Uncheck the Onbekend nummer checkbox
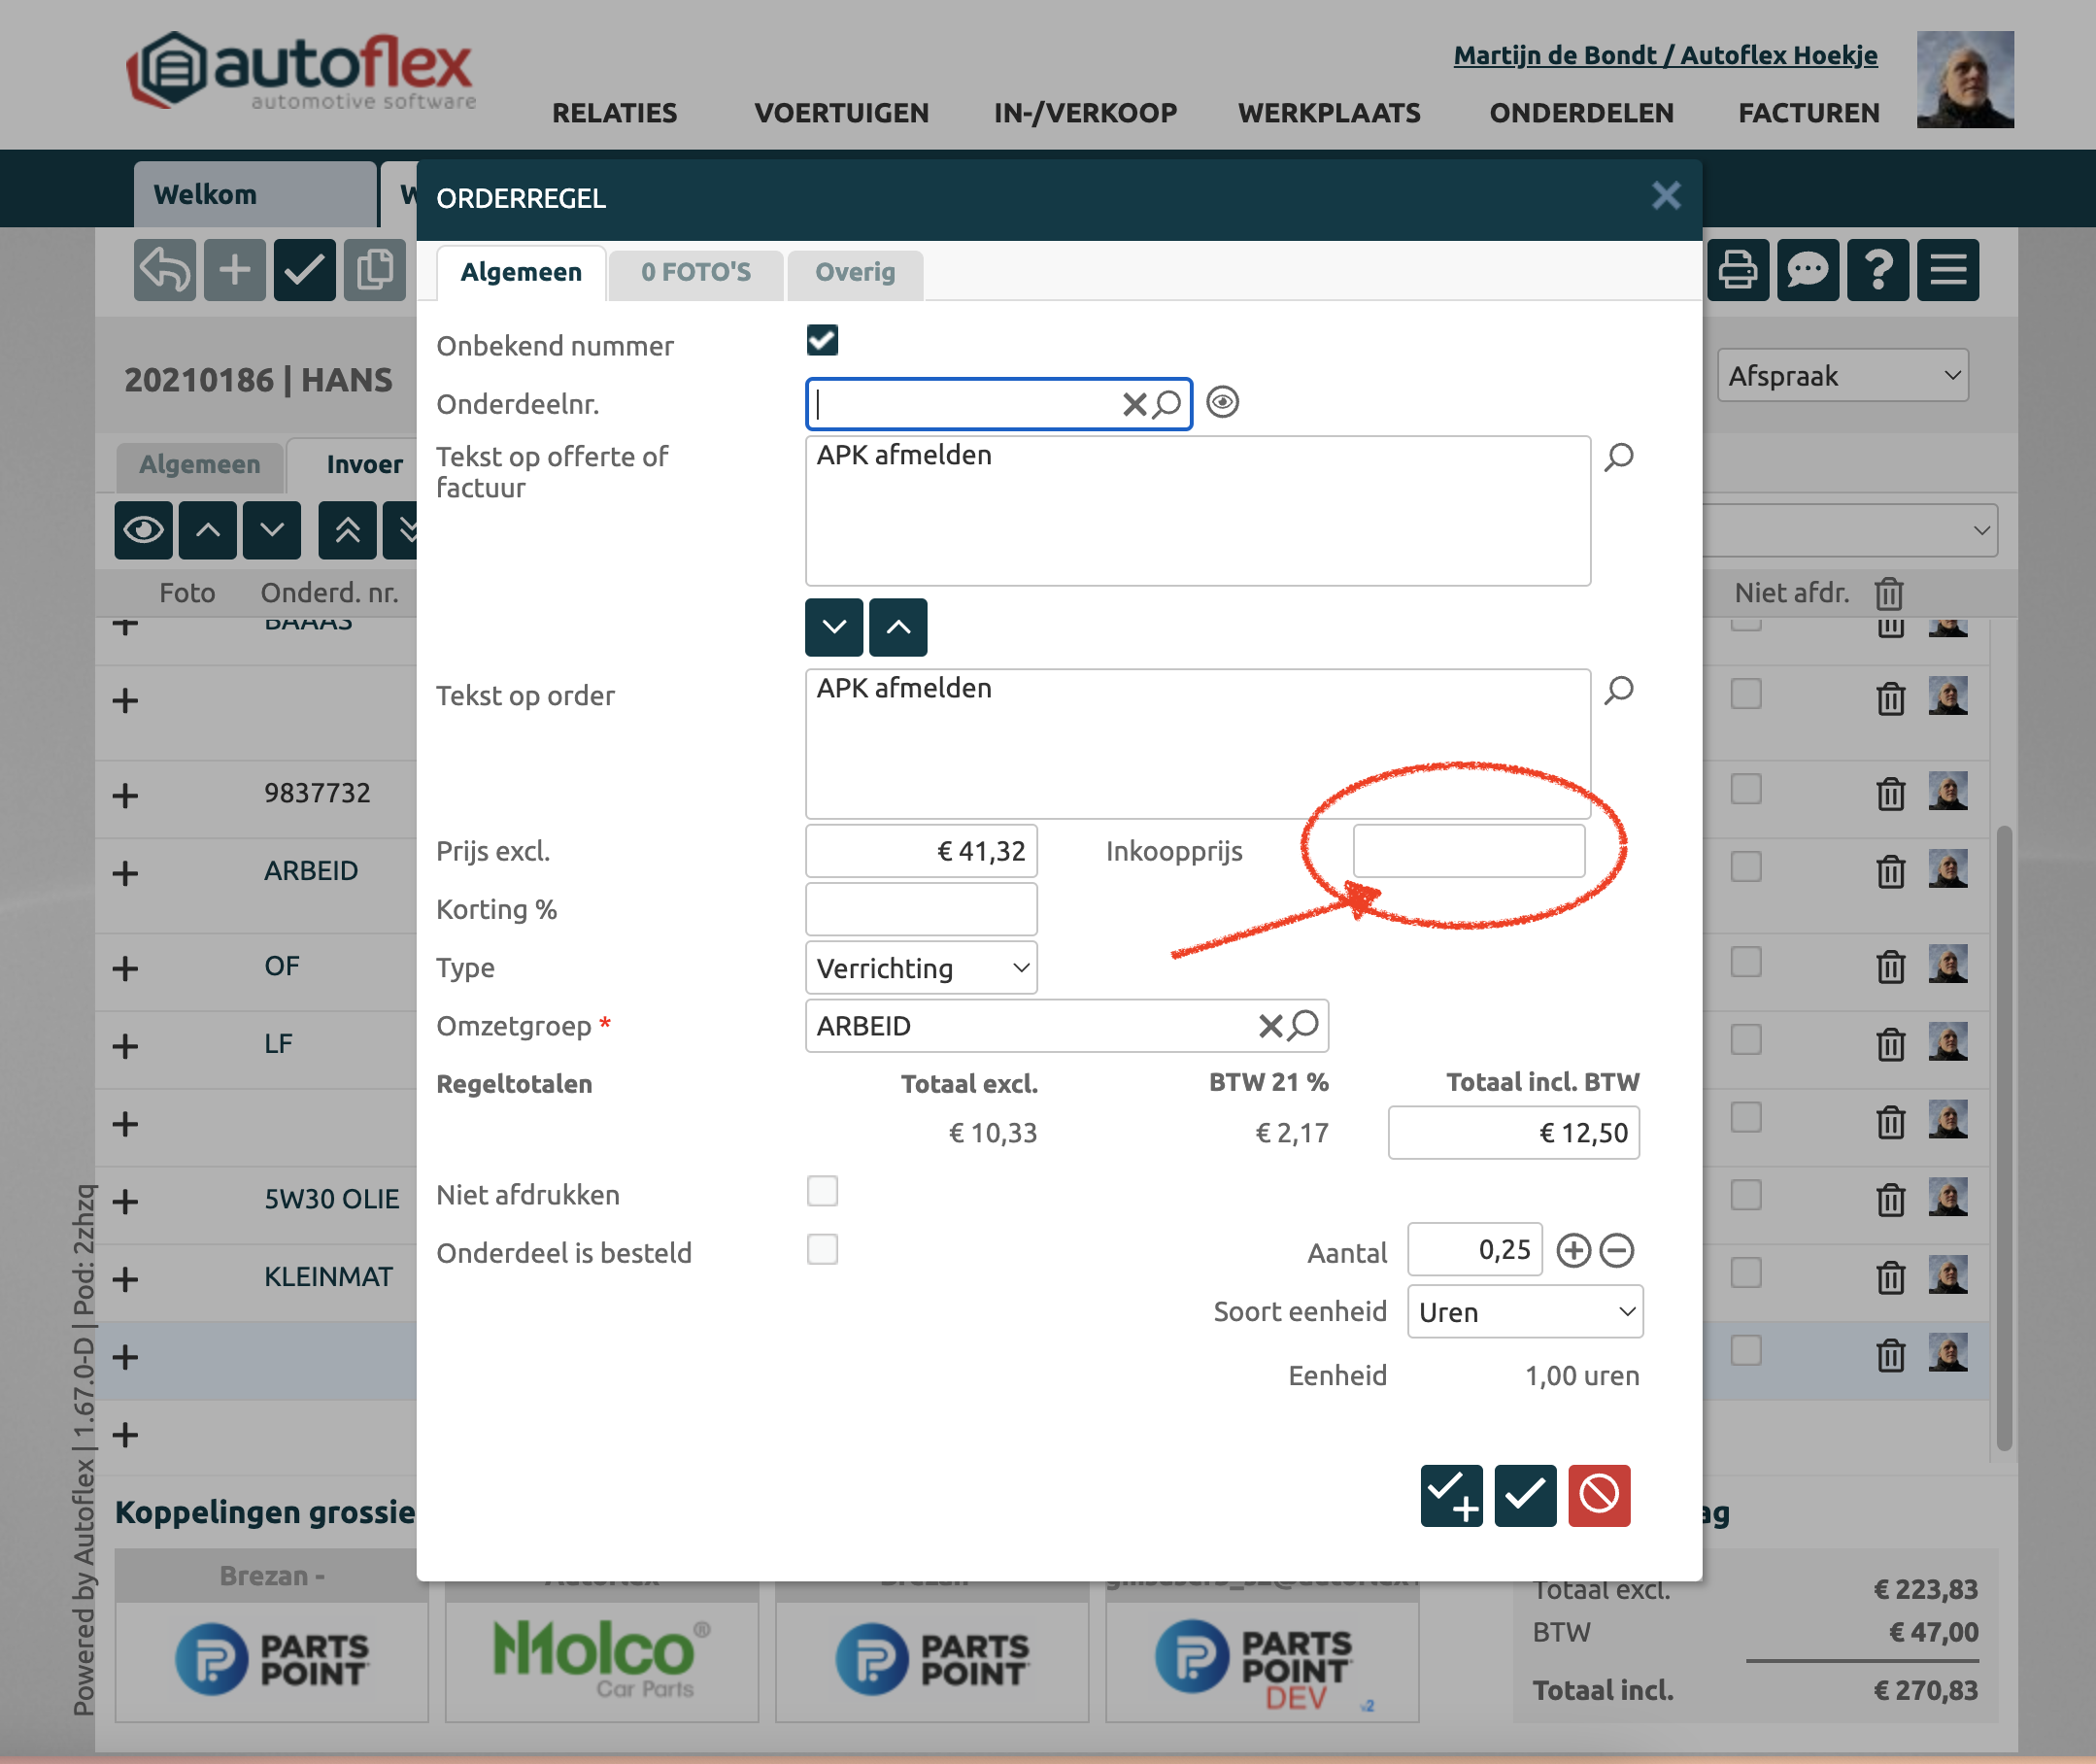 point(822,341)
